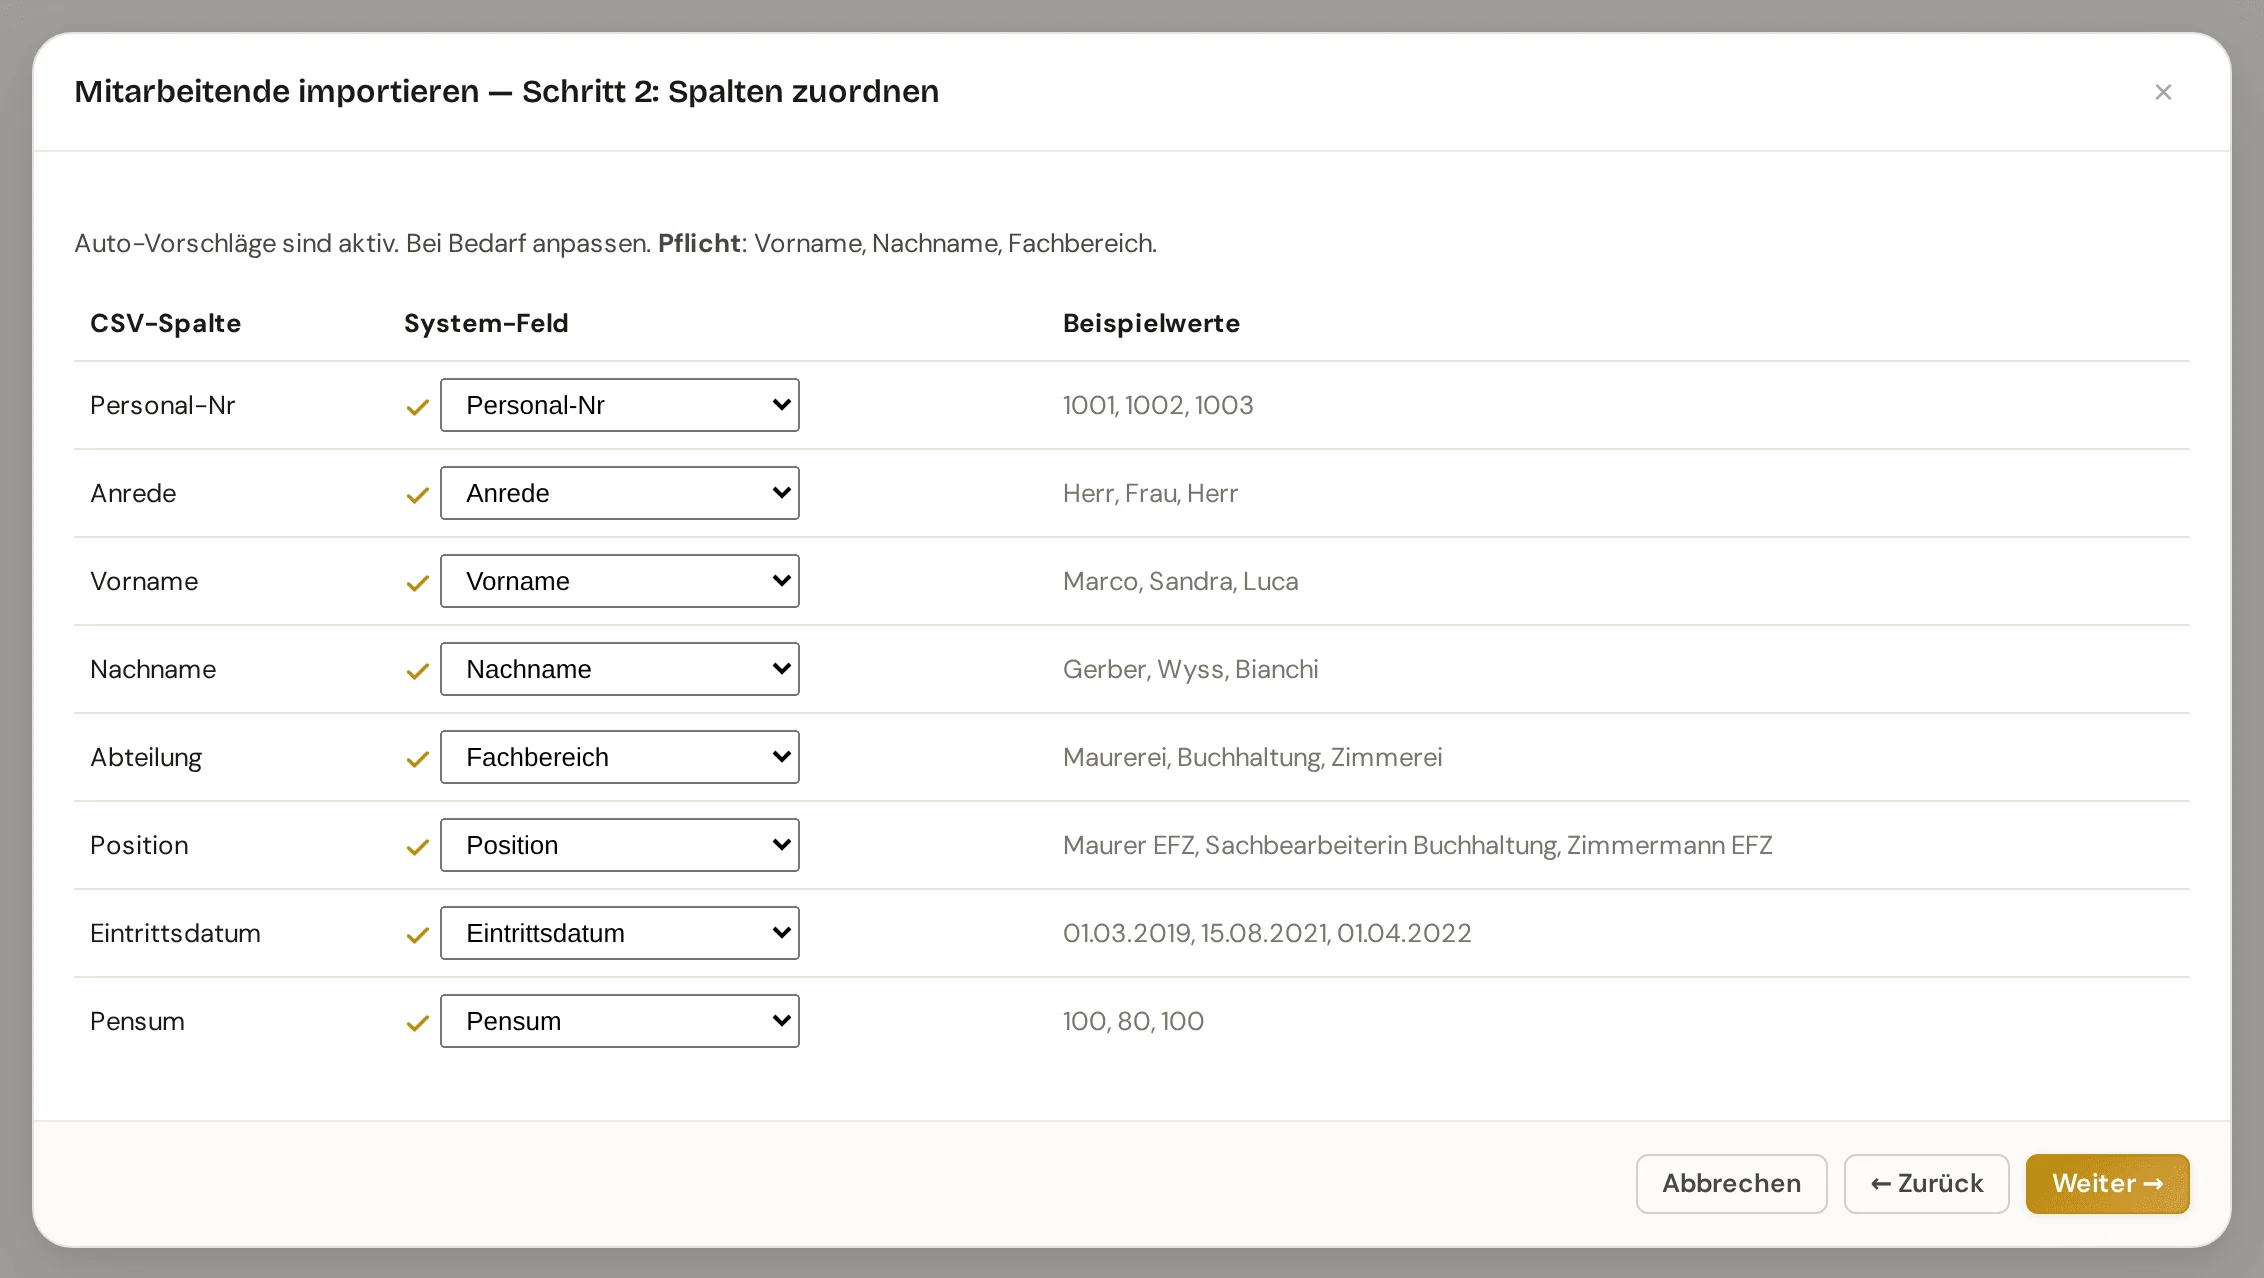Click the sample values '100, 80, 100'

[1133, 1021]
